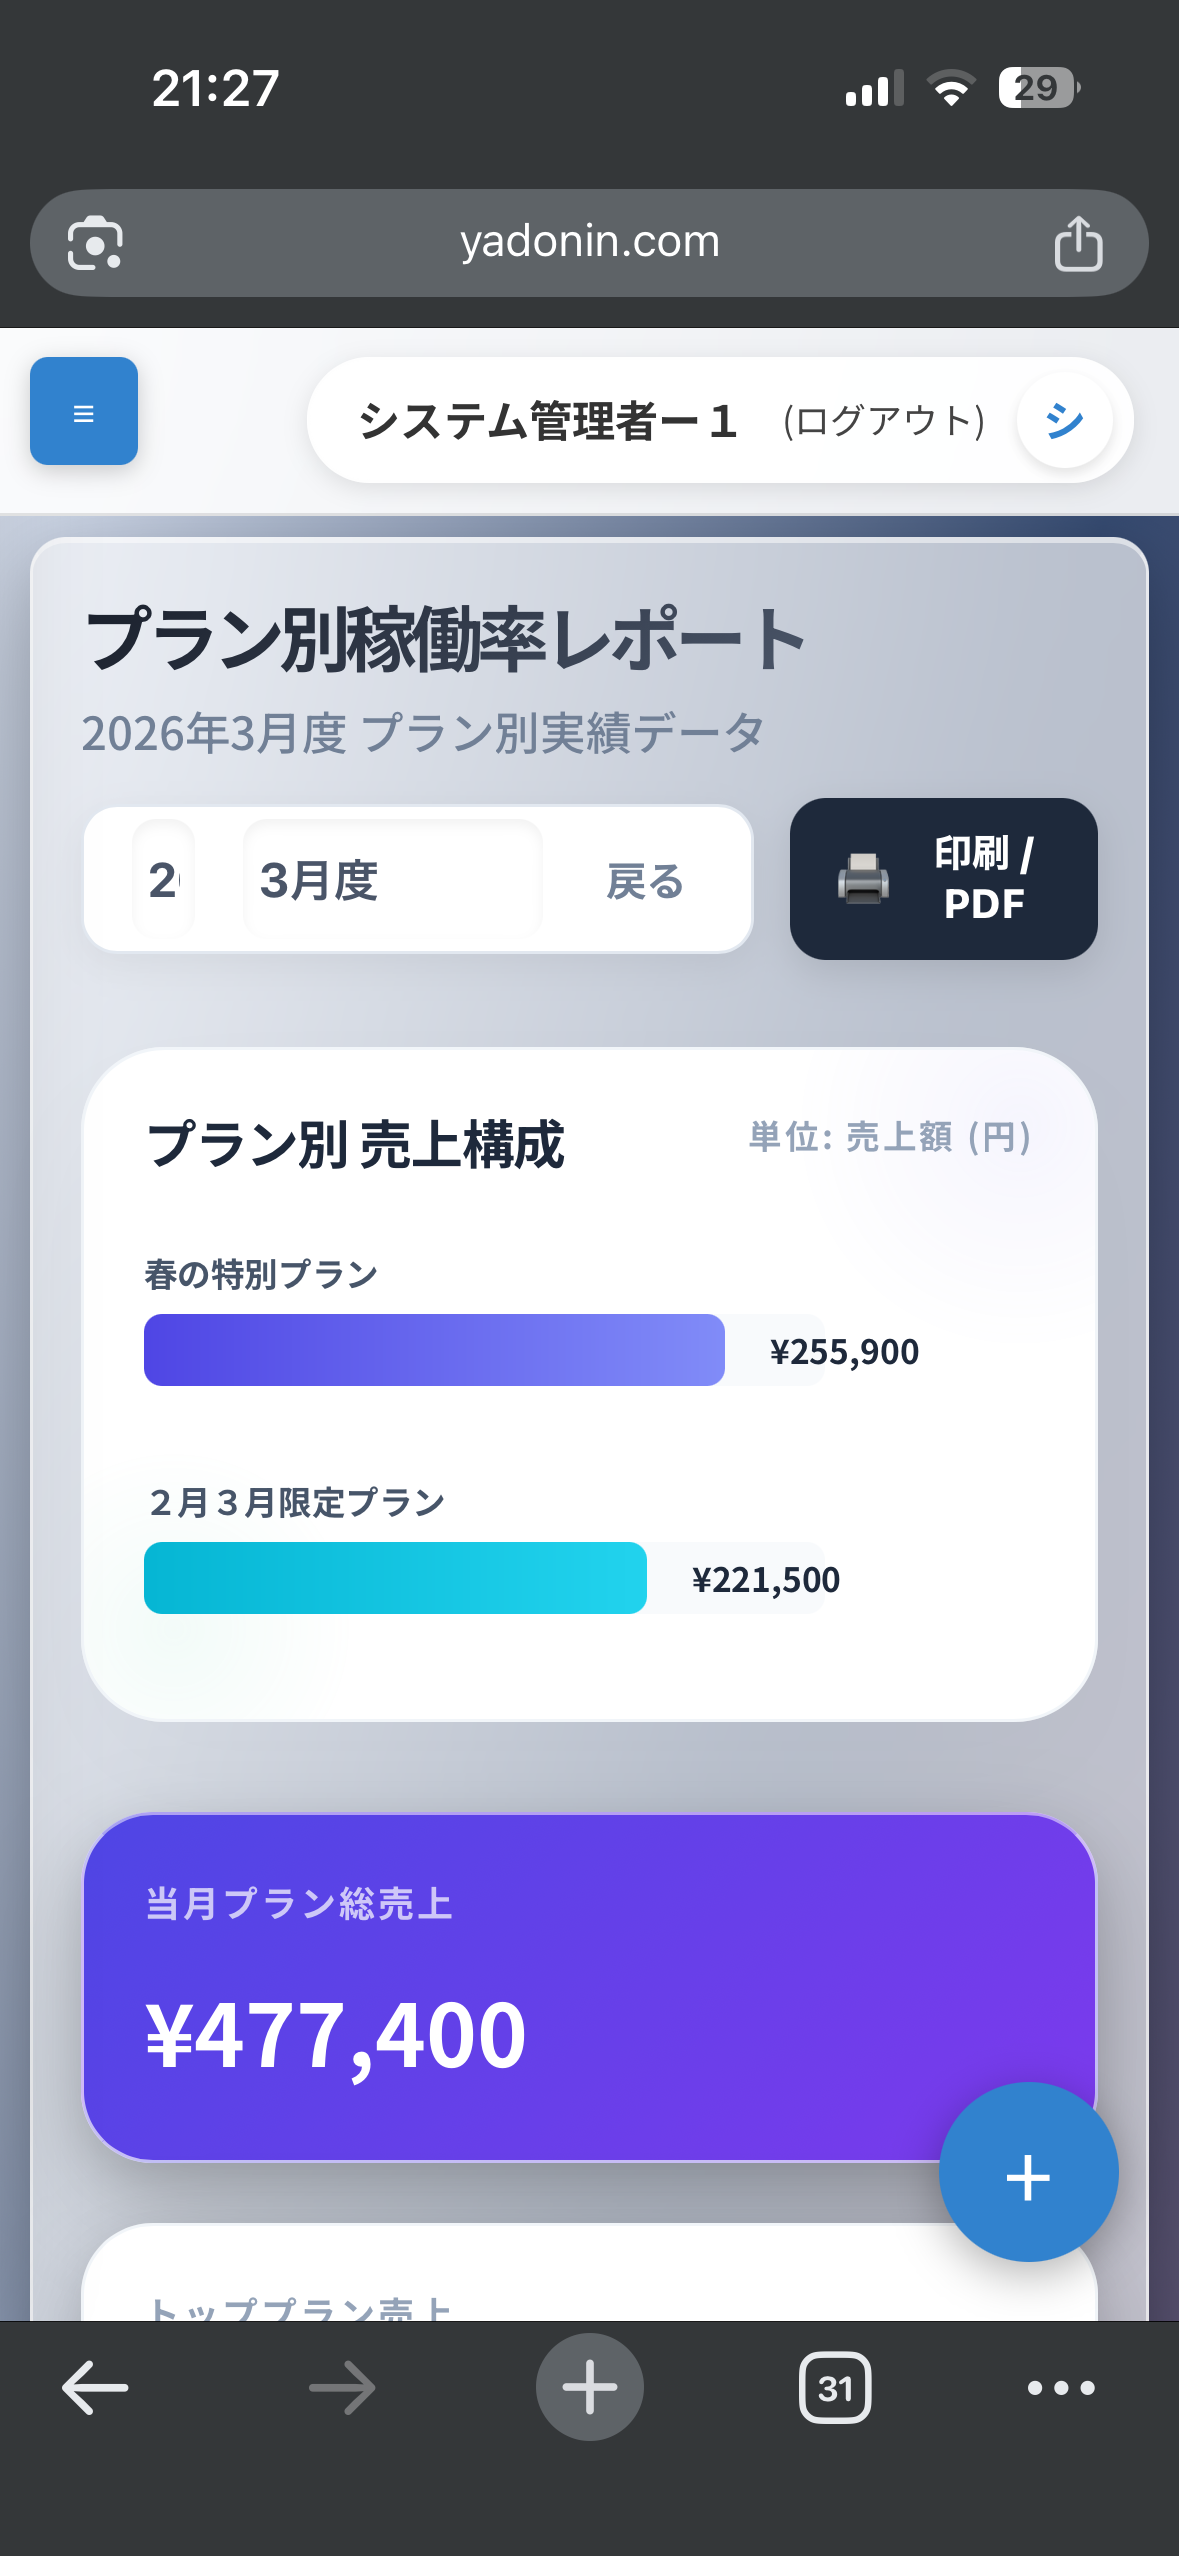Viewport: 1179px width, 2556px height.
Task: Tap the share icon in address bar
Action: [1078, 243]
